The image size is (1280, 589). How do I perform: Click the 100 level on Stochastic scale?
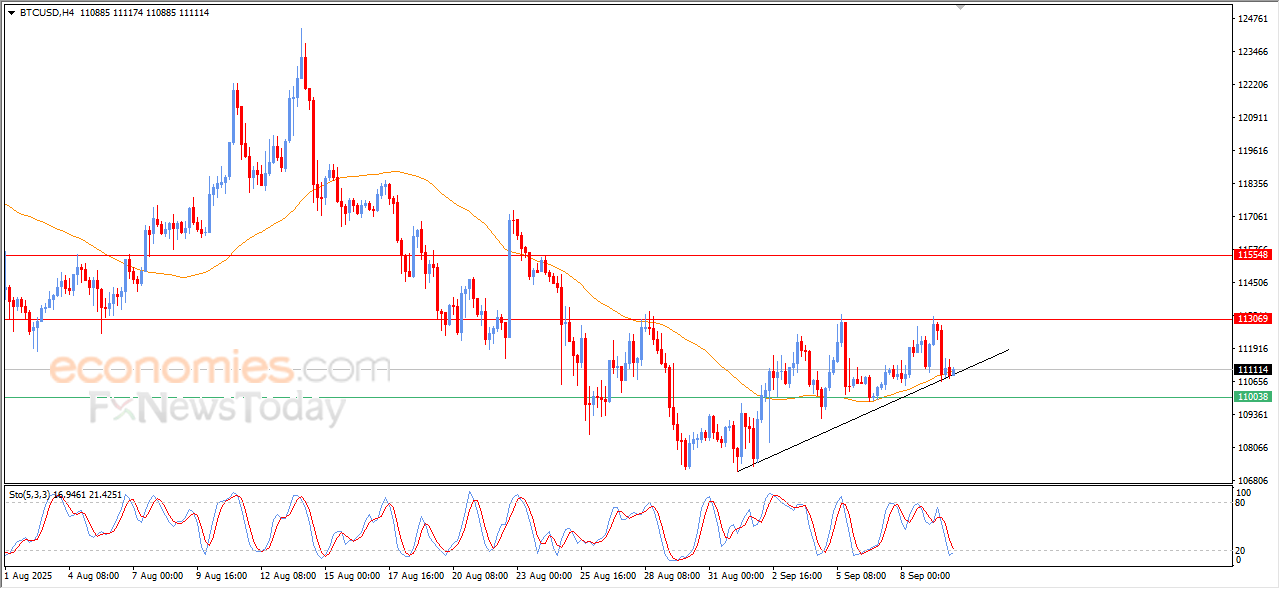point(1245,493)
